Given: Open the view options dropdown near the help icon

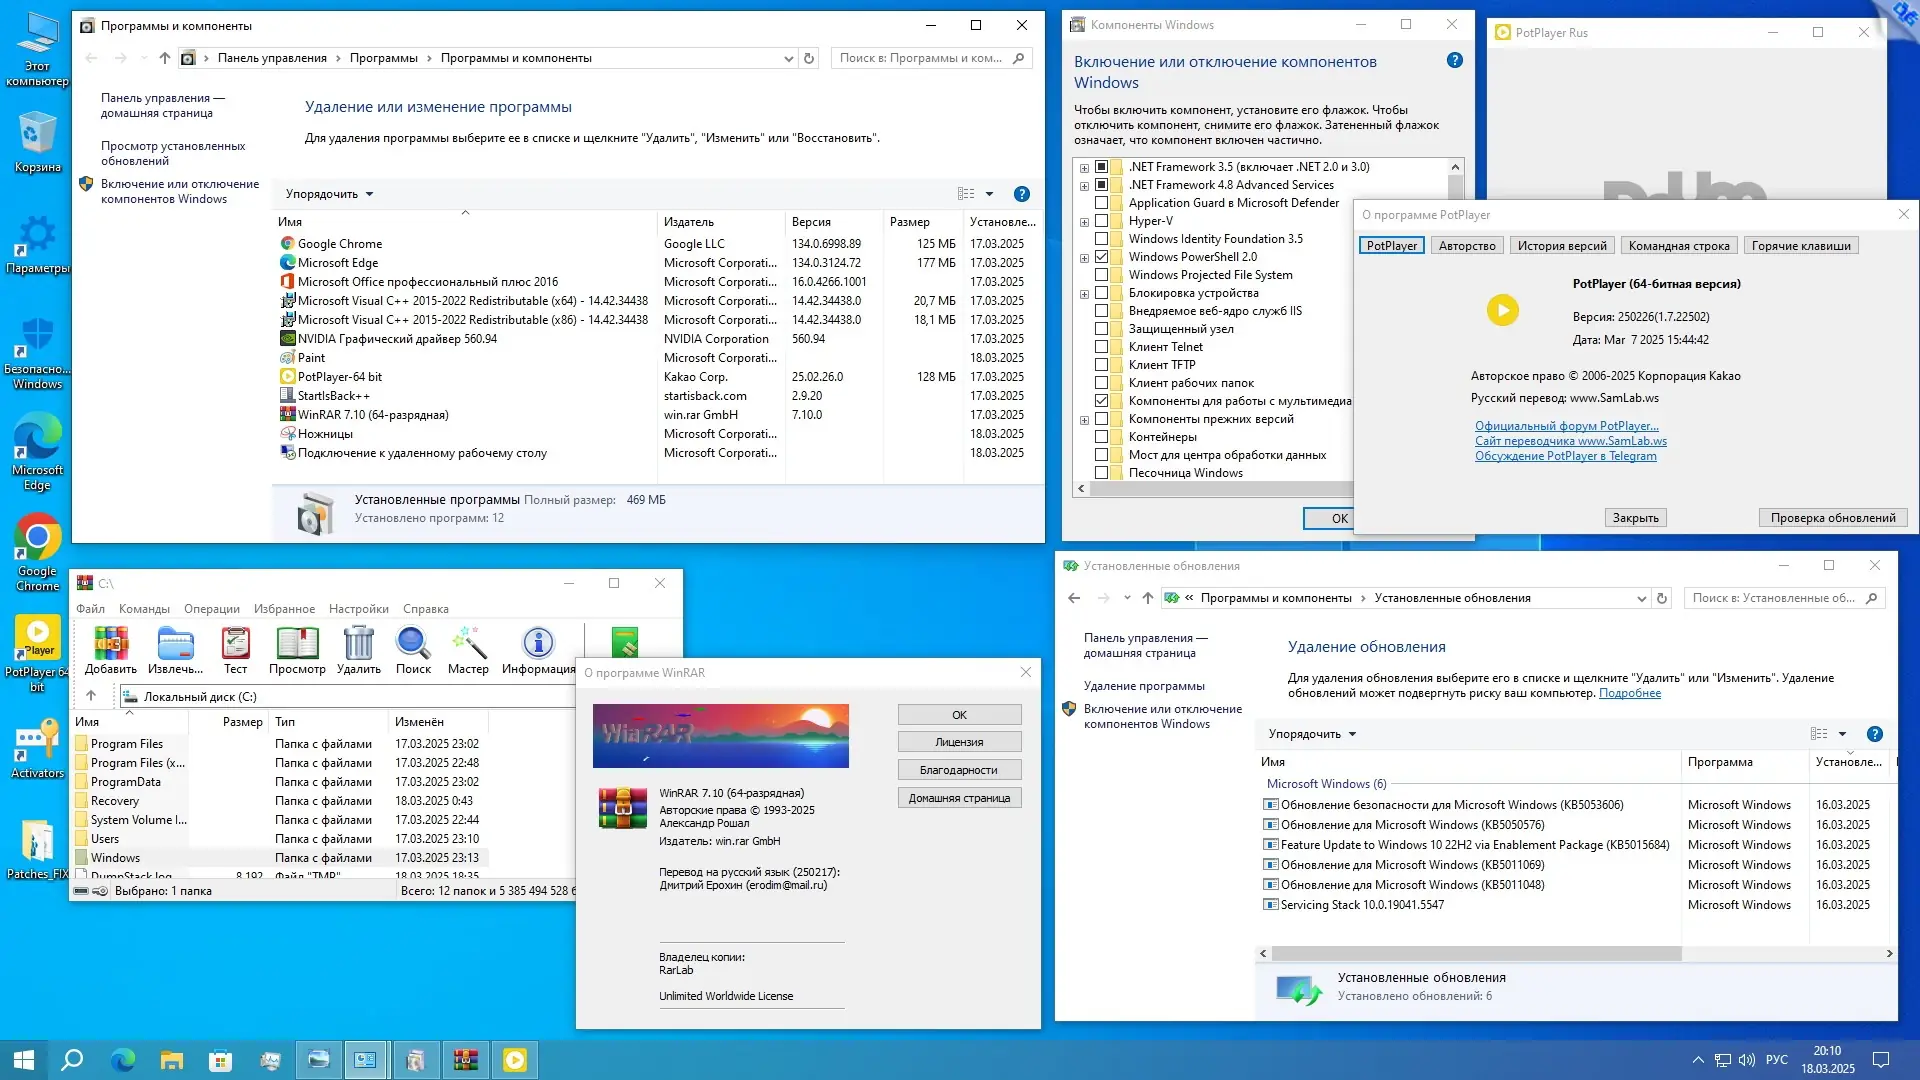Looking at the screenshot, I should coord(990,193).
